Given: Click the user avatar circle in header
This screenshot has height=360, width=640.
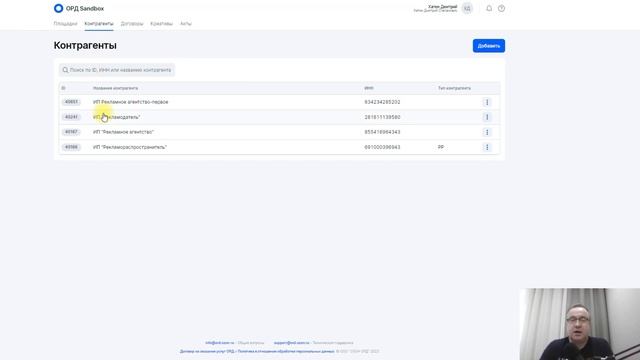Looking at the screenshot, I should (467, 8).
